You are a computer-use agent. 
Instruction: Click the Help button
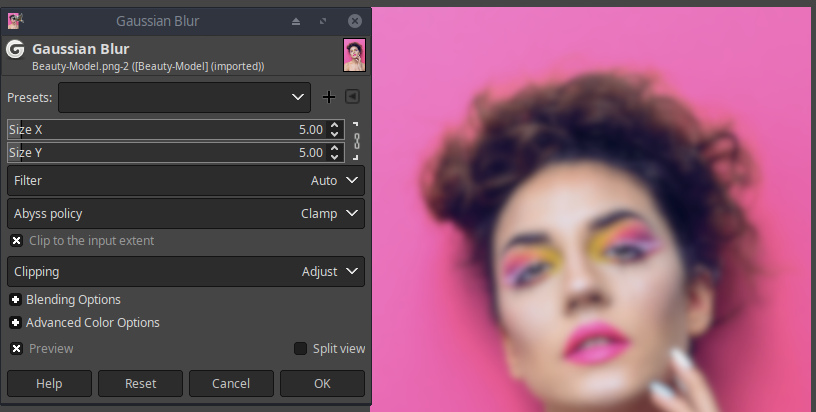tap(49, 383)
